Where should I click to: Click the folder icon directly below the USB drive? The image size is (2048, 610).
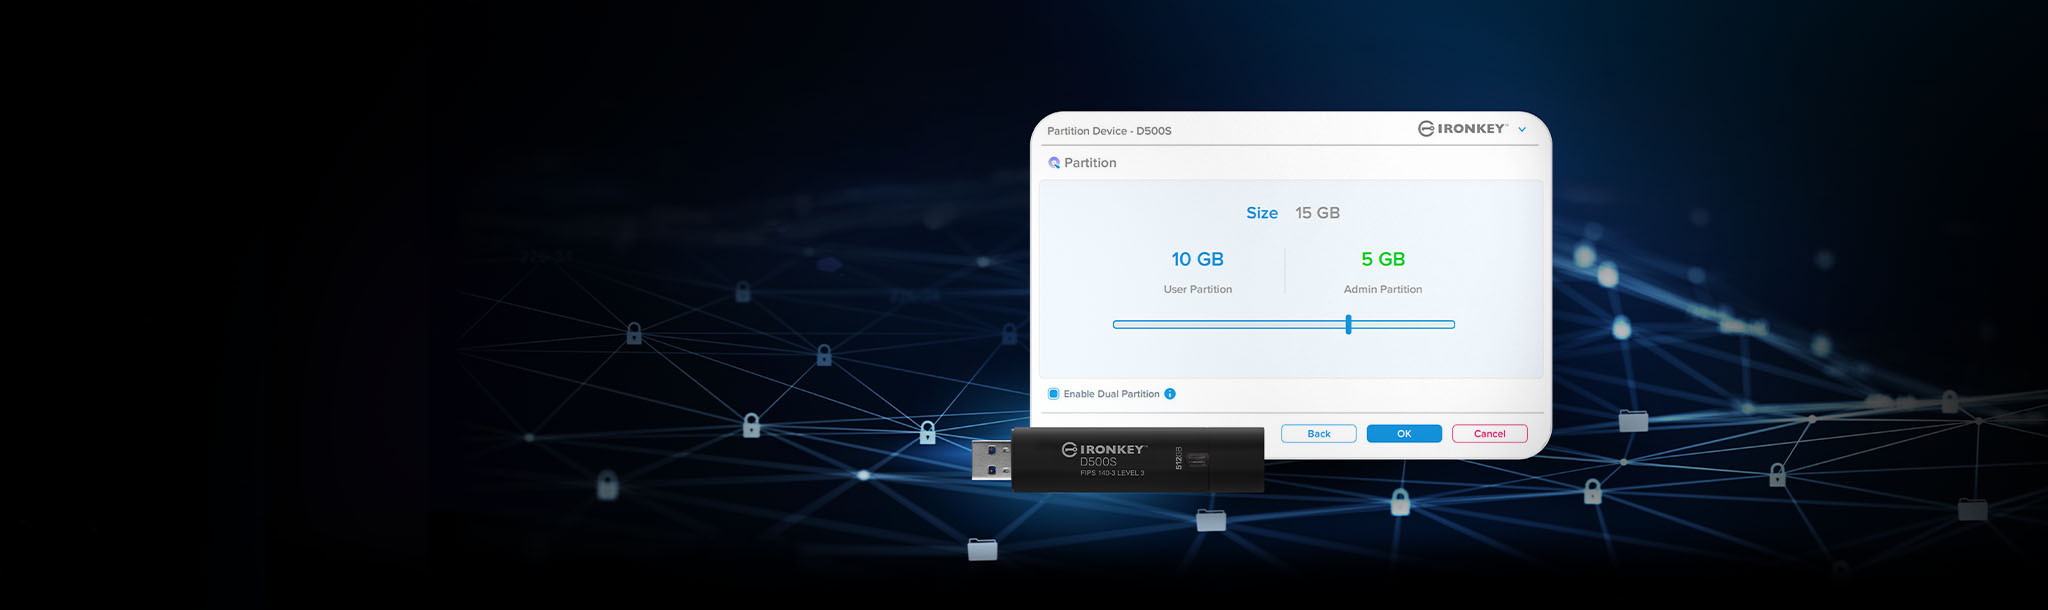coord(1211,520)
